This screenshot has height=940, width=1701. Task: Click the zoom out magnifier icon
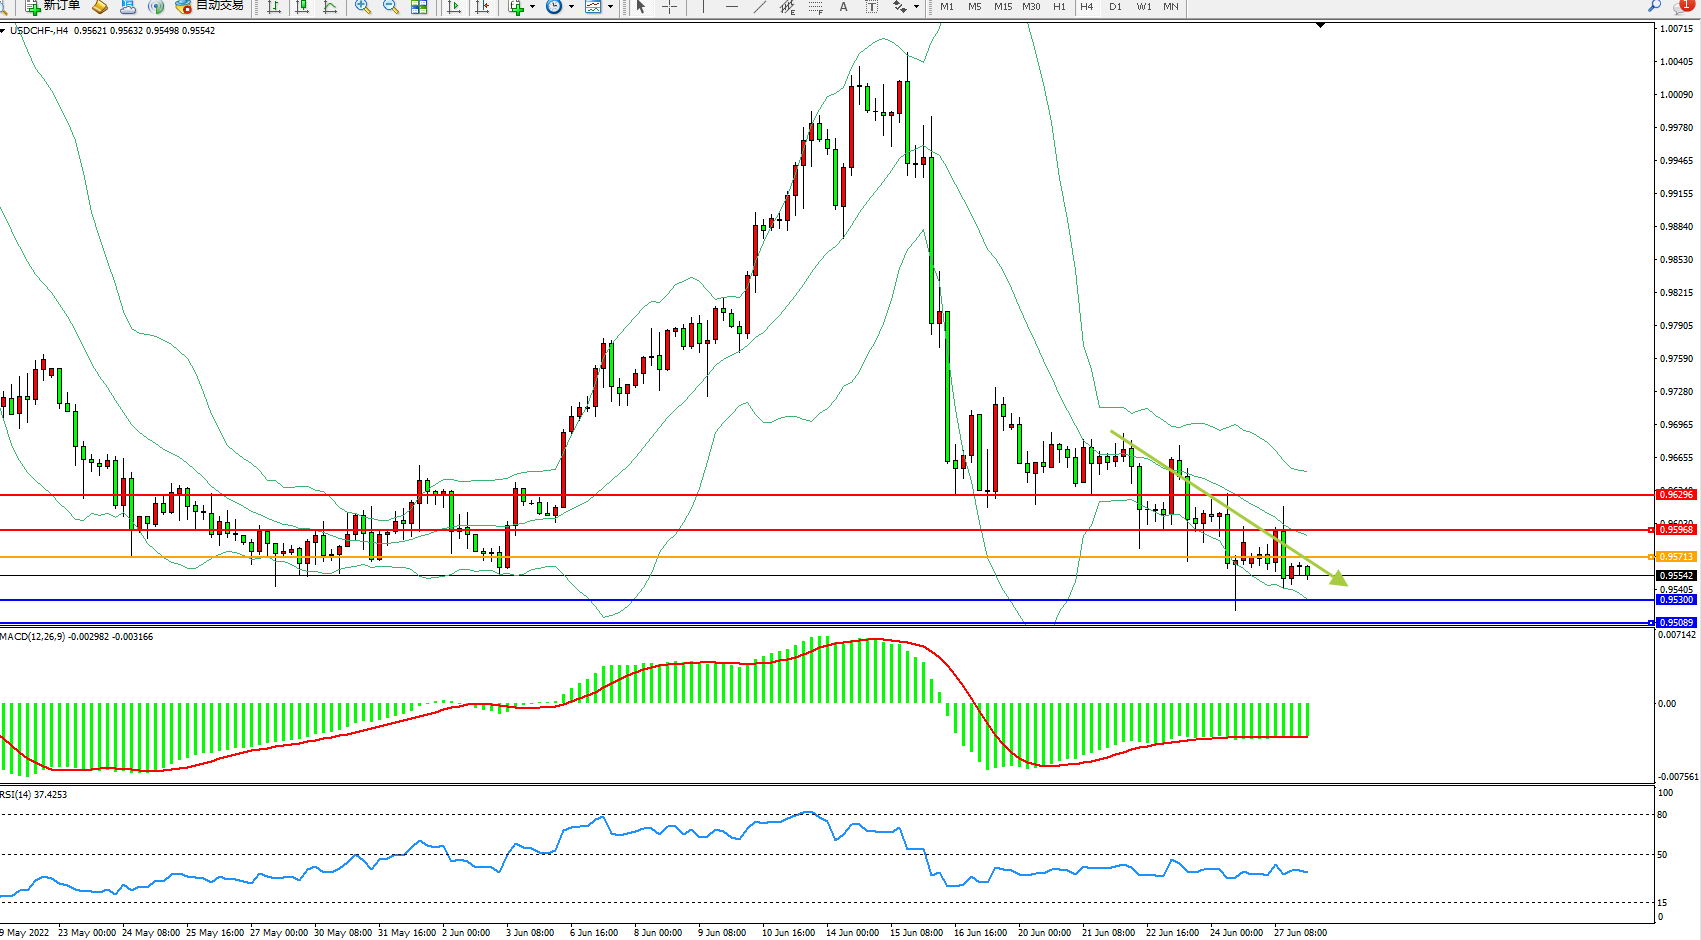pyautogui.click(x=391, y=7)
